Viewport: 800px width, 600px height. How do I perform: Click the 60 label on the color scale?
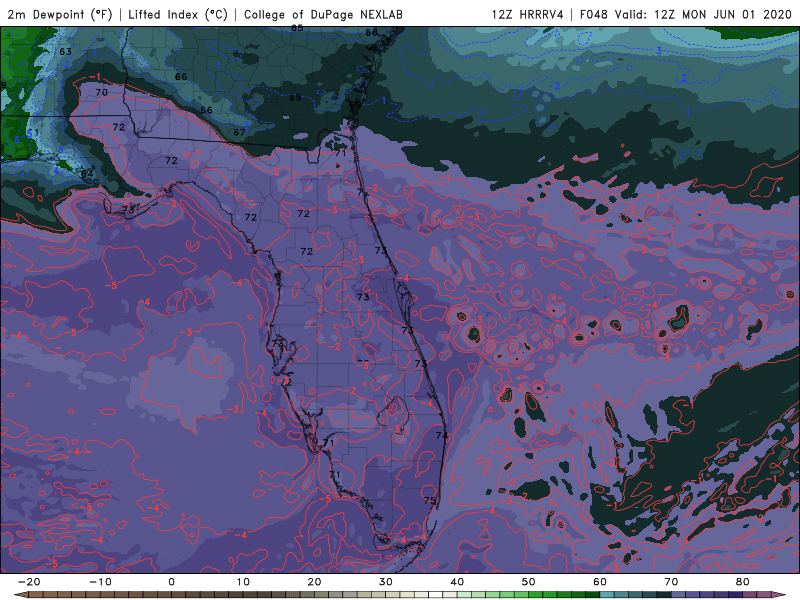600,582
